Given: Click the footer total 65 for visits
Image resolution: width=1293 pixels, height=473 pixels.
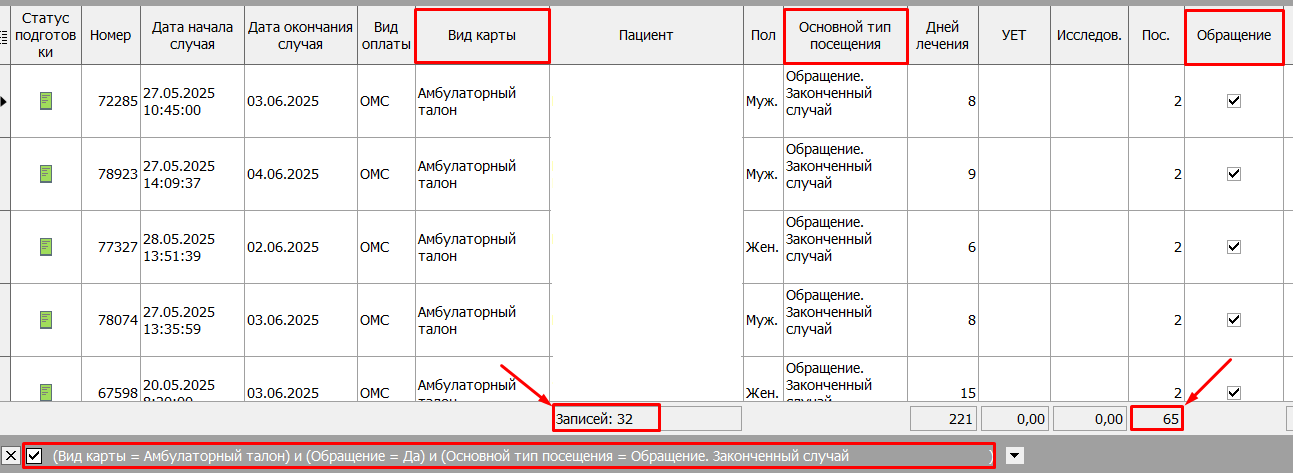Looking at the screenshot, I should (1157, 419).
